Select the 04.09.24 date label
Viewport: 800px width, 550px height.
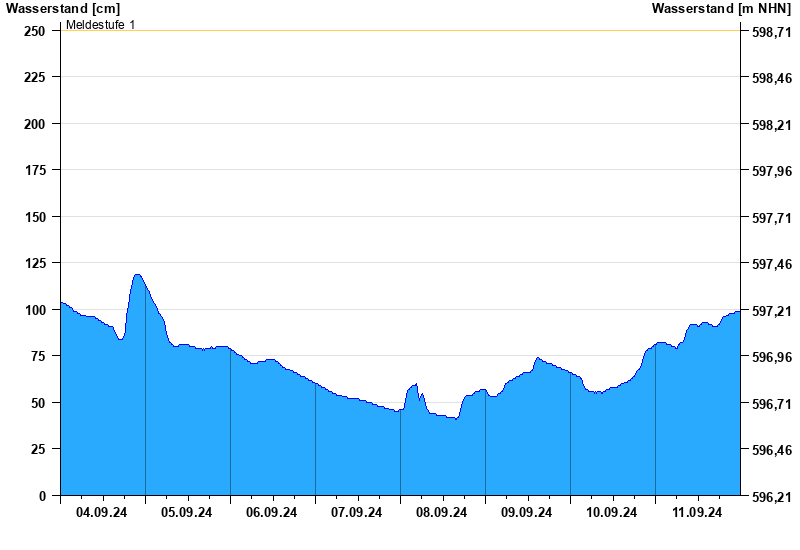tap(102, 513)
